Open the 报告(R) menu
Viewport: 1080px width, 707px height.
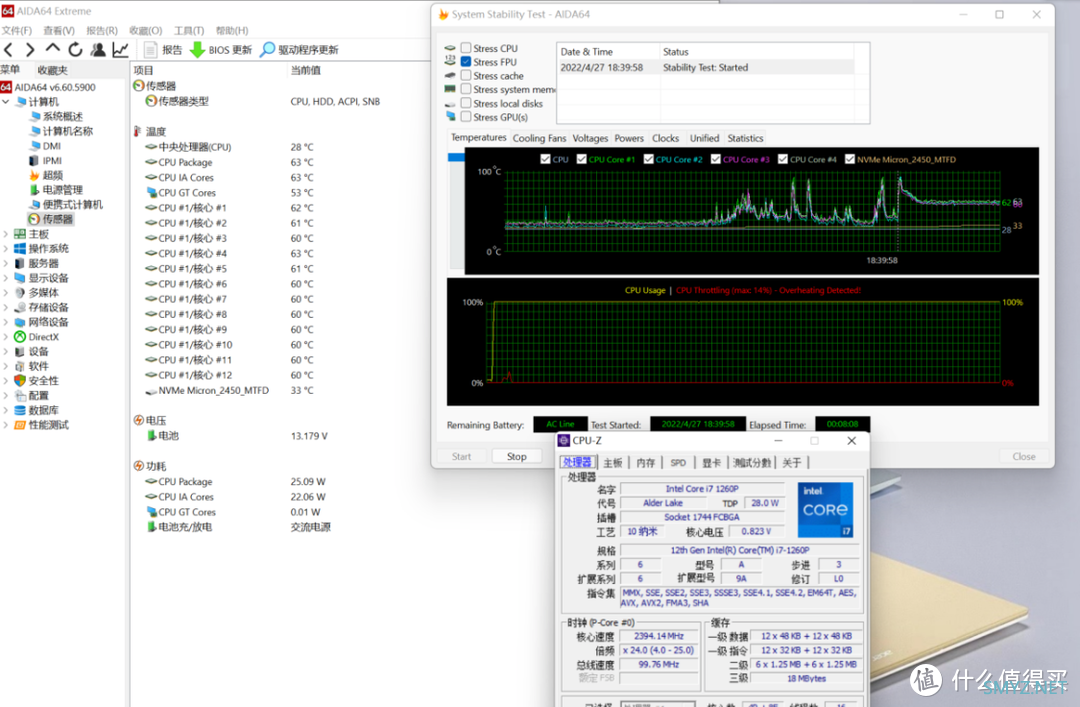point(101,30)
